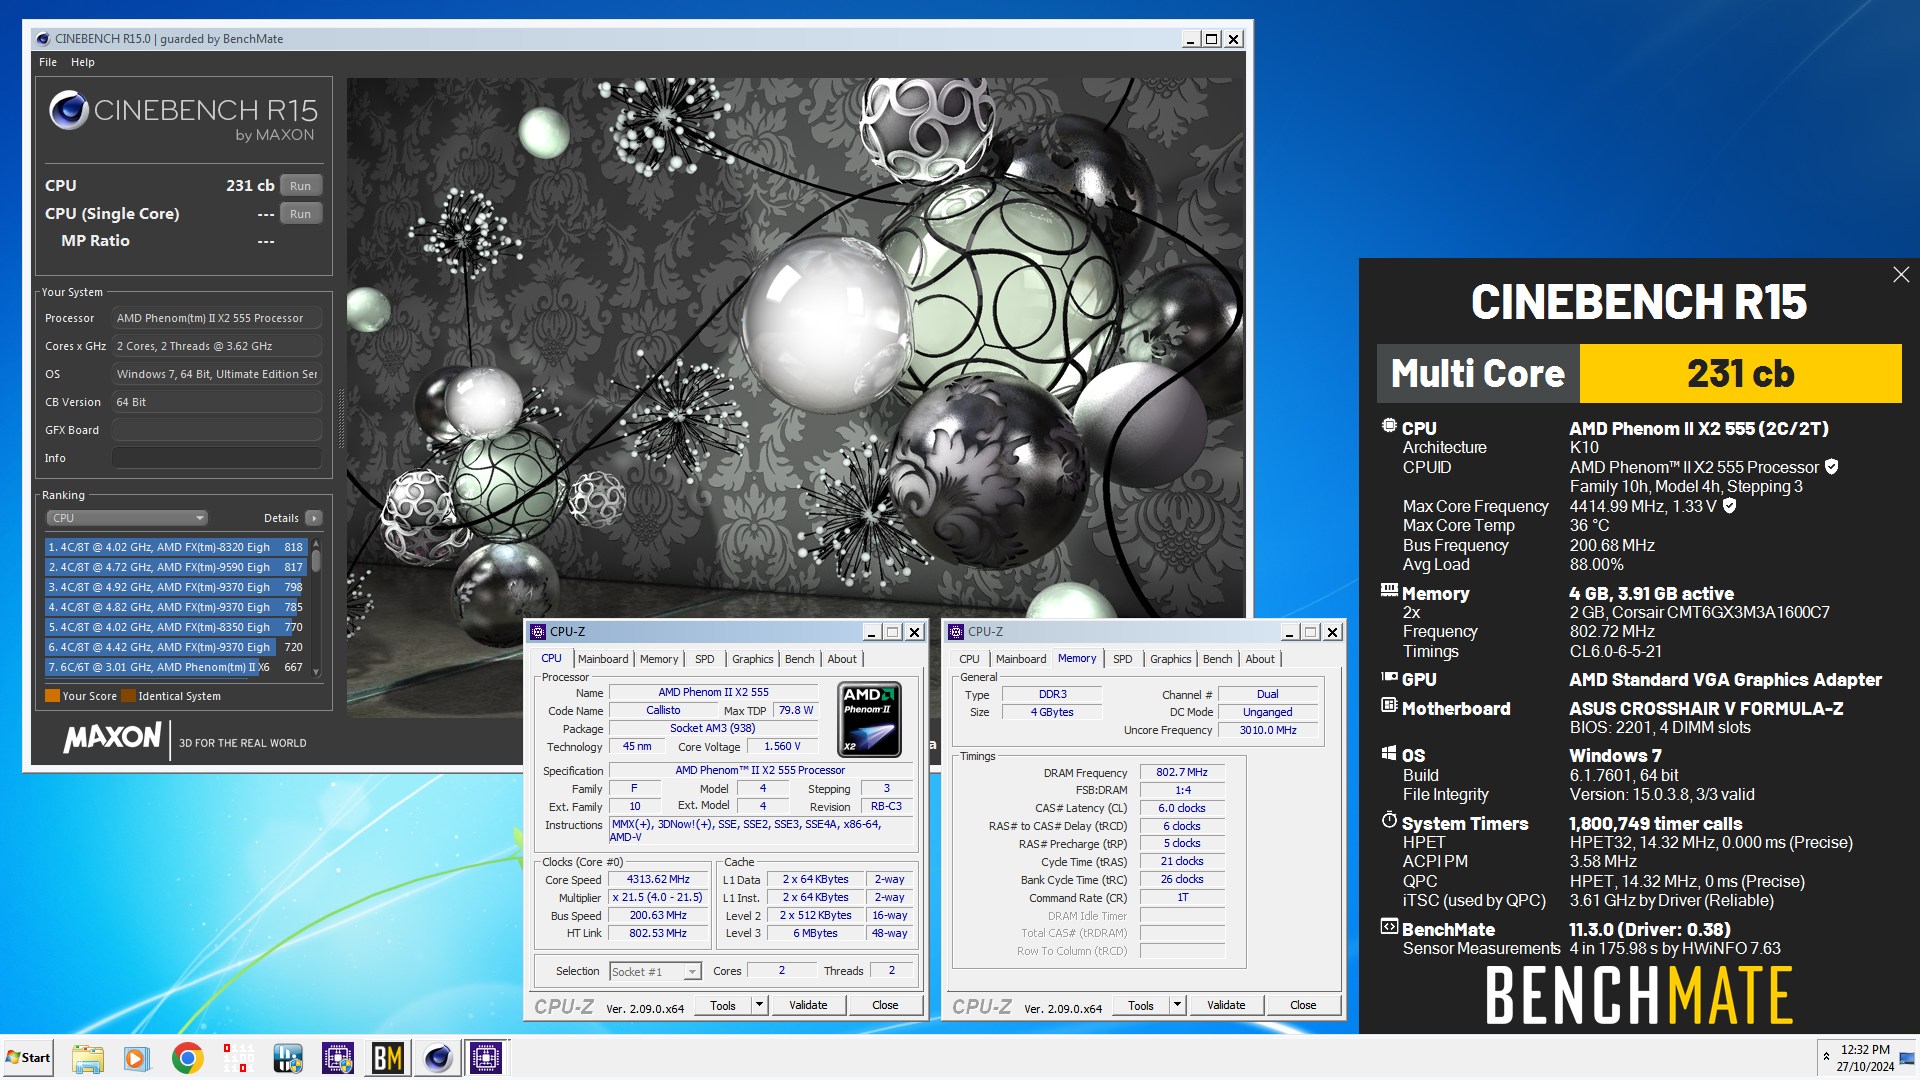Click Validate in right CPU-Z window

click(1226, 1006)
